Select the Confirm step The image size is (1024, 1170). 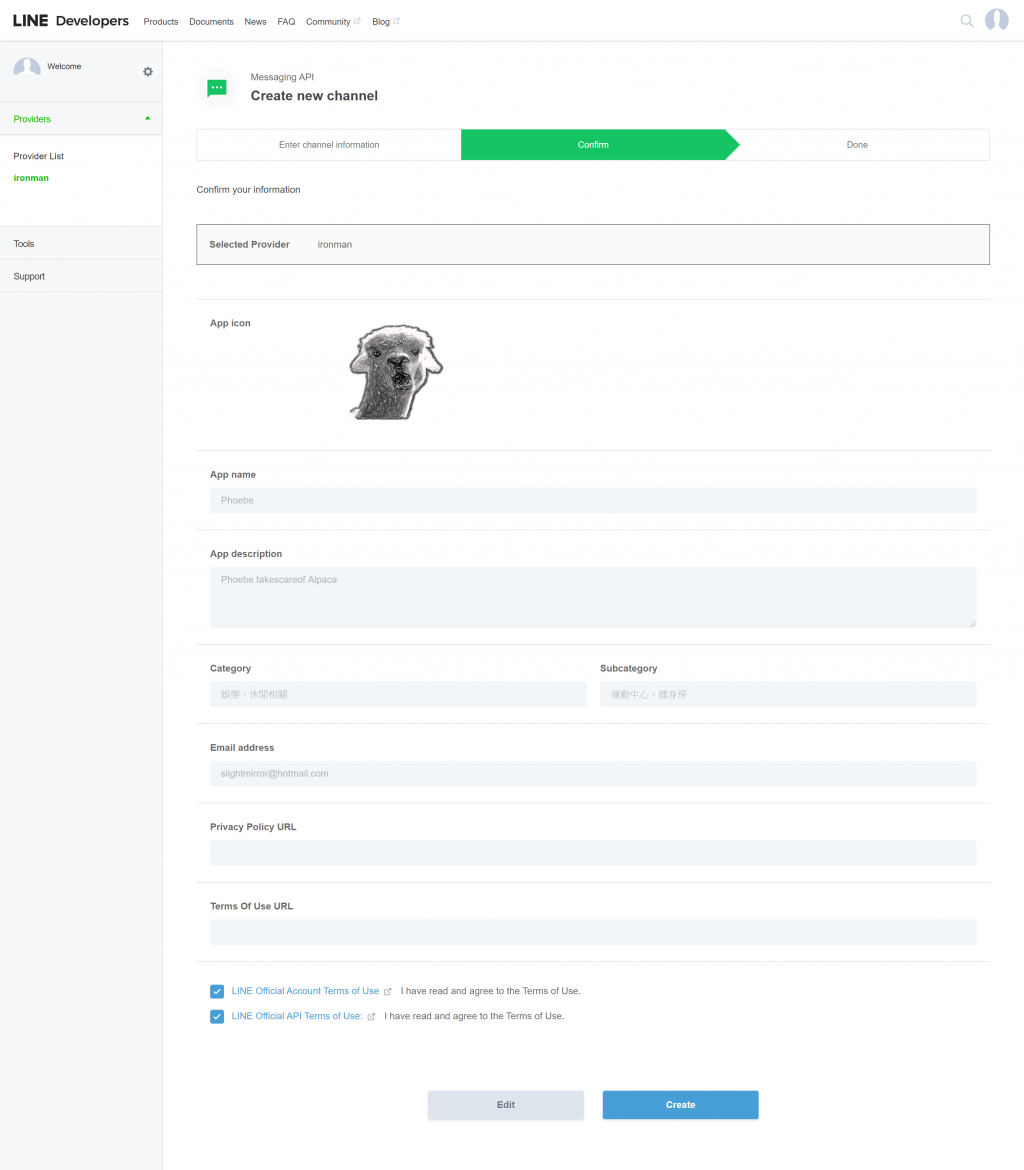click(x=593, y=145)
